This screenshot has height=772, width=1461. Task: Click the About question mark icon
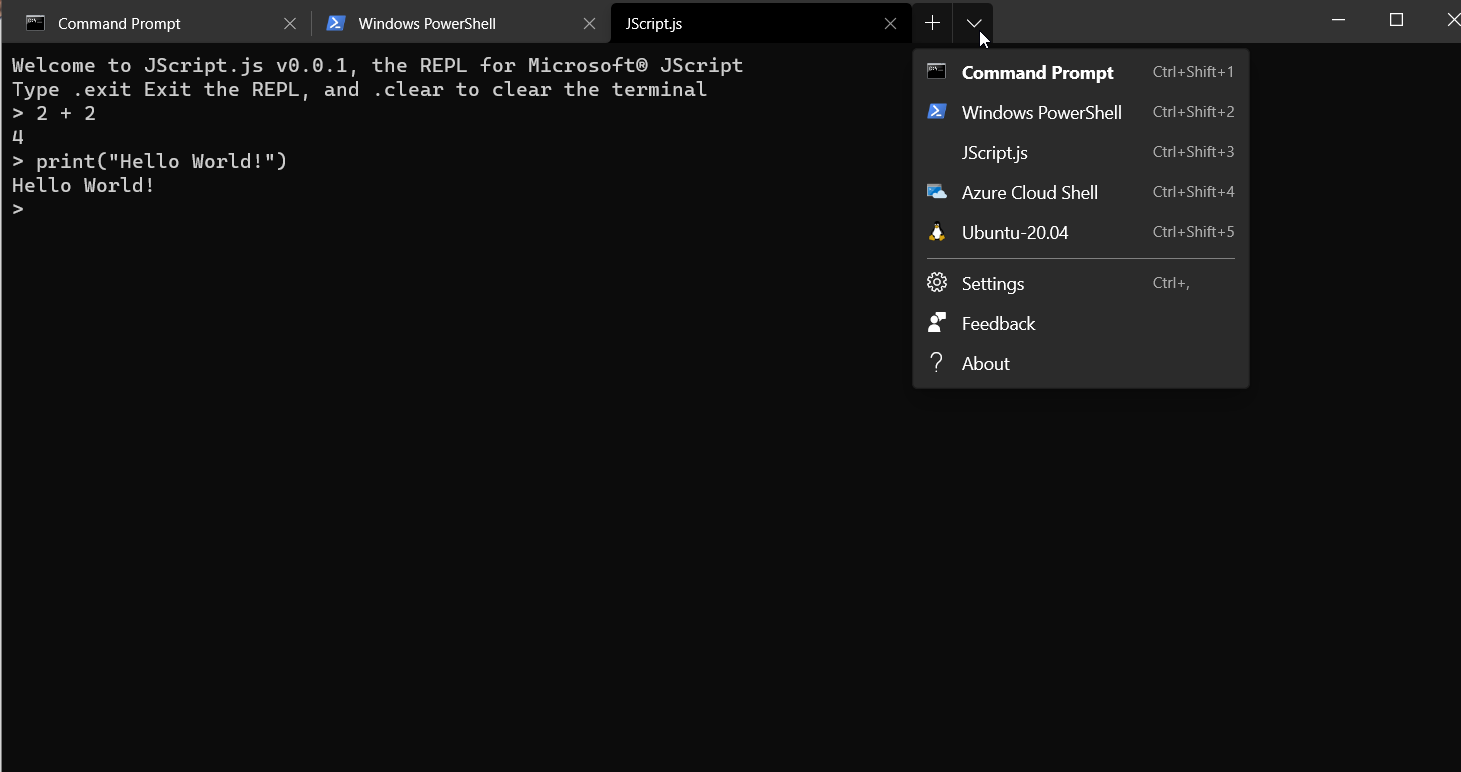pos(936,362)
